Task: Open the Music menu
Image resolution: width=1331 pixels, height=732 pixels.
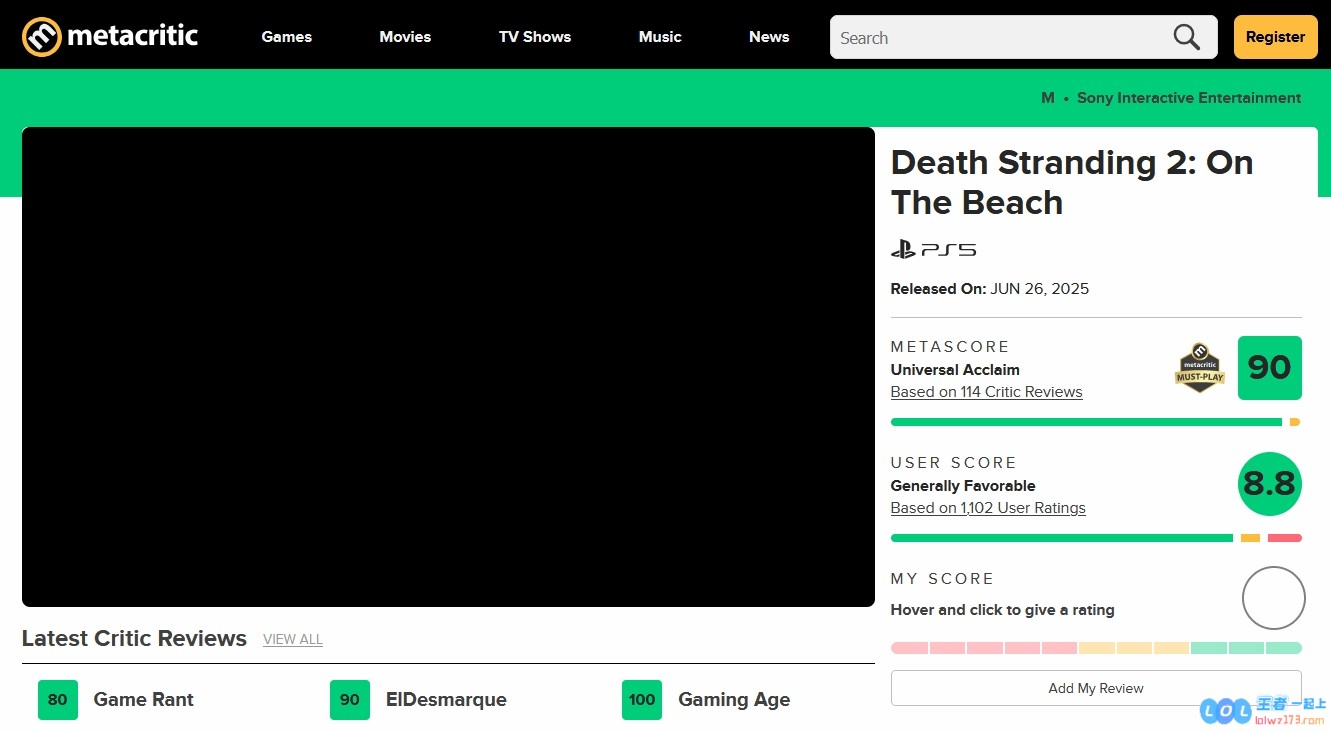Action: 660,37
